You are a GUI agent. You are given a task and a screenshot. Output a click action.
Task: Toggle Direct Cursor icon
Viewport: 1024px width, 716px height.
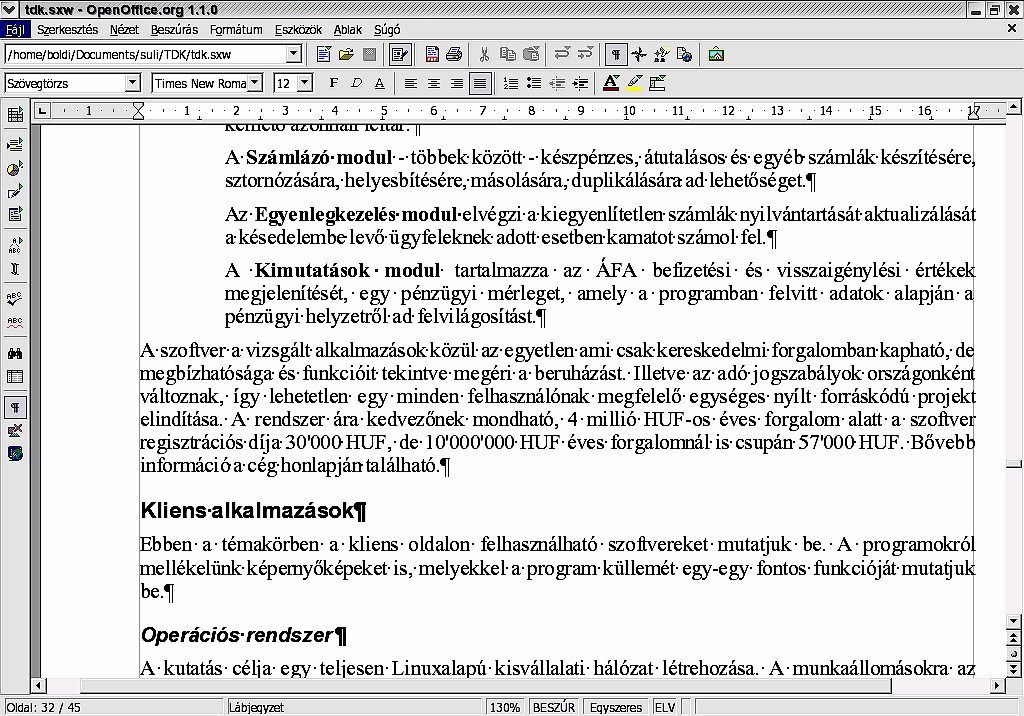(x=15, y=268)
